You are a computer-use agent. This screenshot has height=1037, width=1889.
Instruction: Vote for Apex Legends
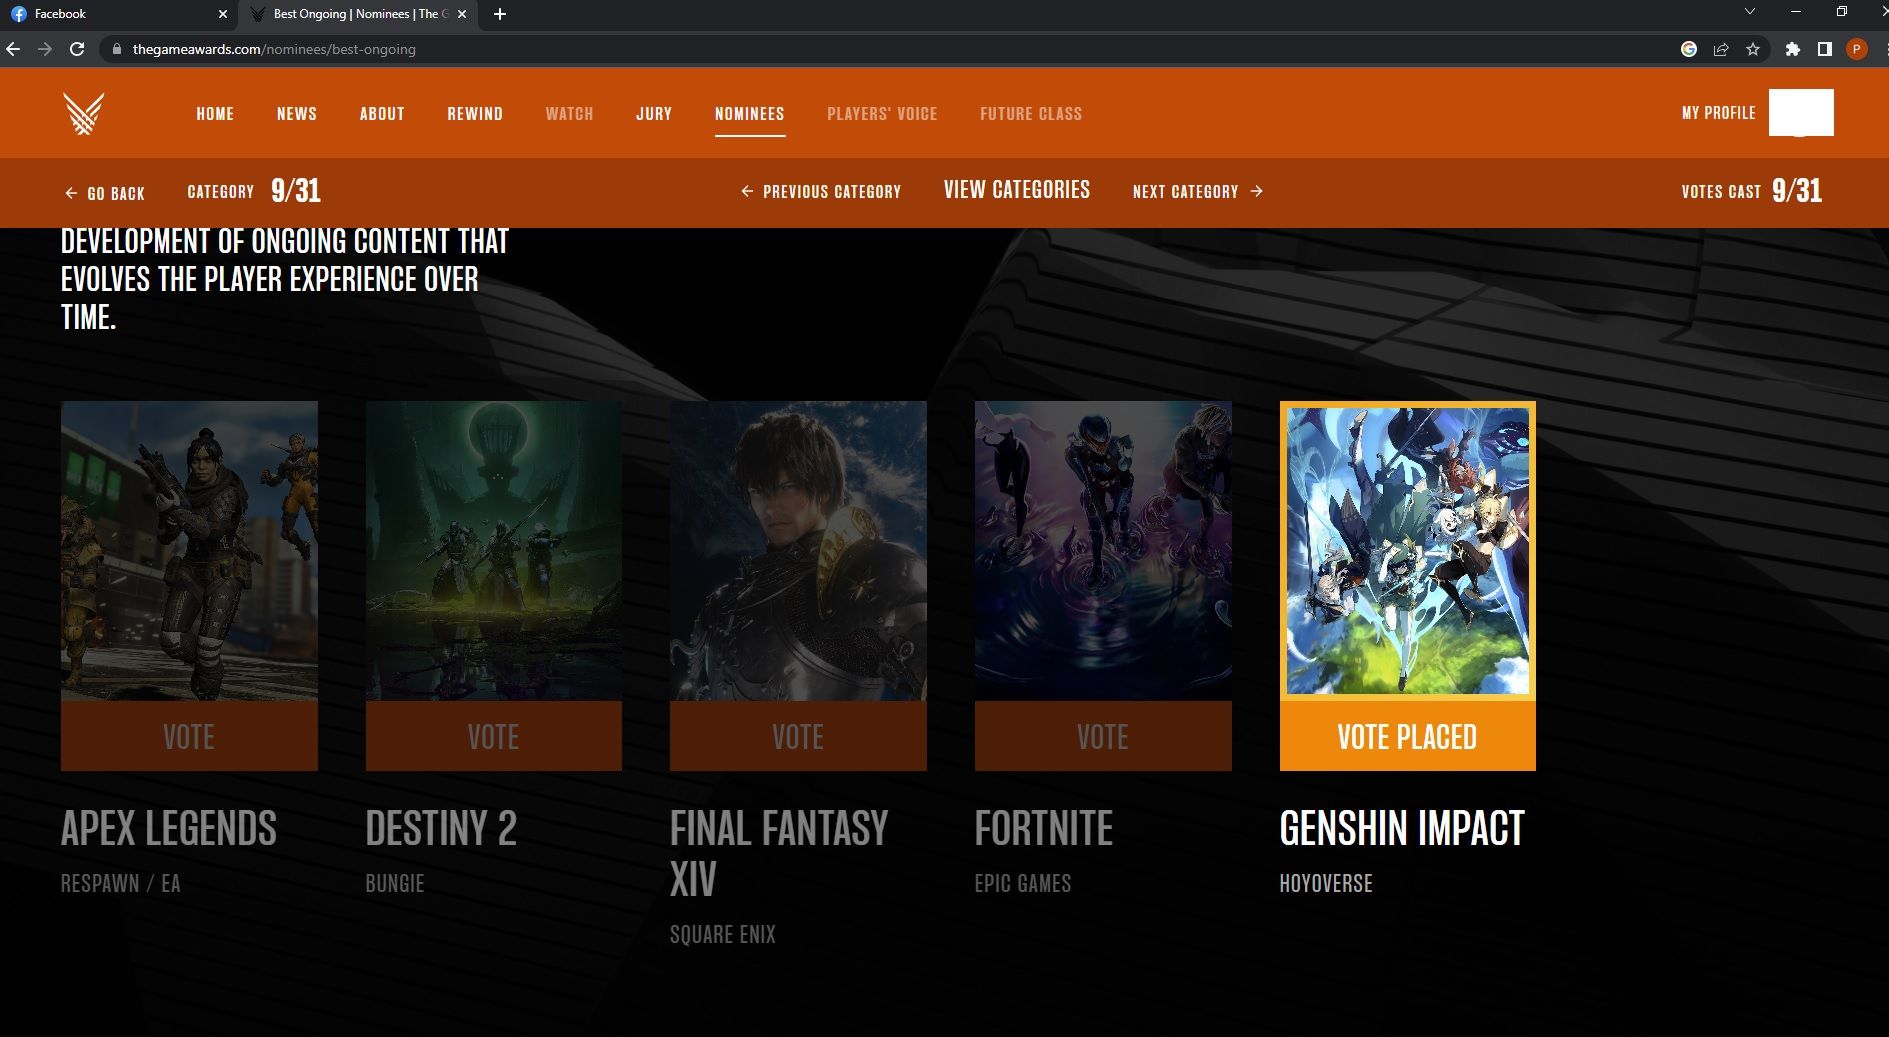tap(189, 737)
